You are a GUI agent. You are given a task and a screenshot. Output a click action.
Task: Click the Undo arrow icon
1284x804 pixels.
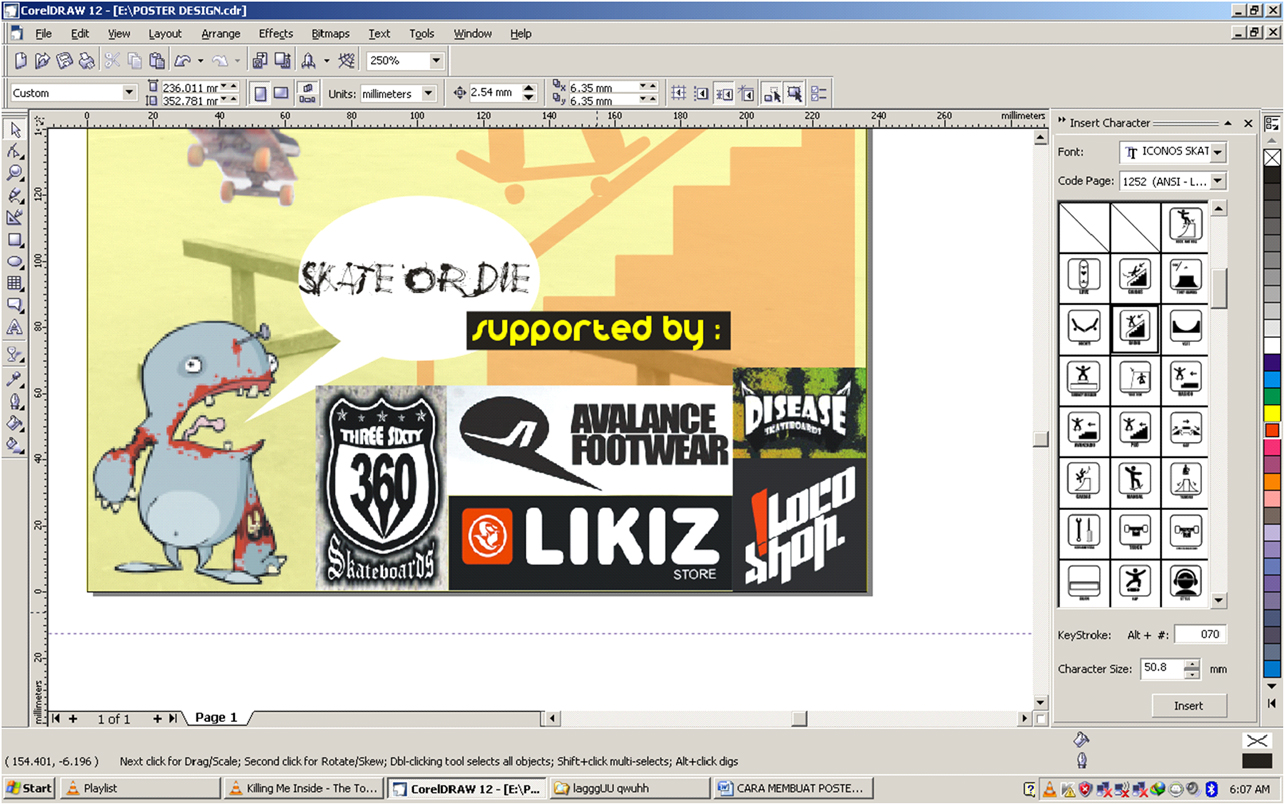point(183,60)
